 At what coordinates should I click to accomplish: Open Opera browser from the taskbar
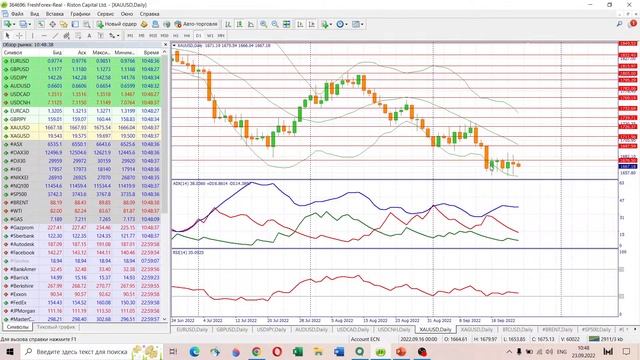(x=277, y=351)
